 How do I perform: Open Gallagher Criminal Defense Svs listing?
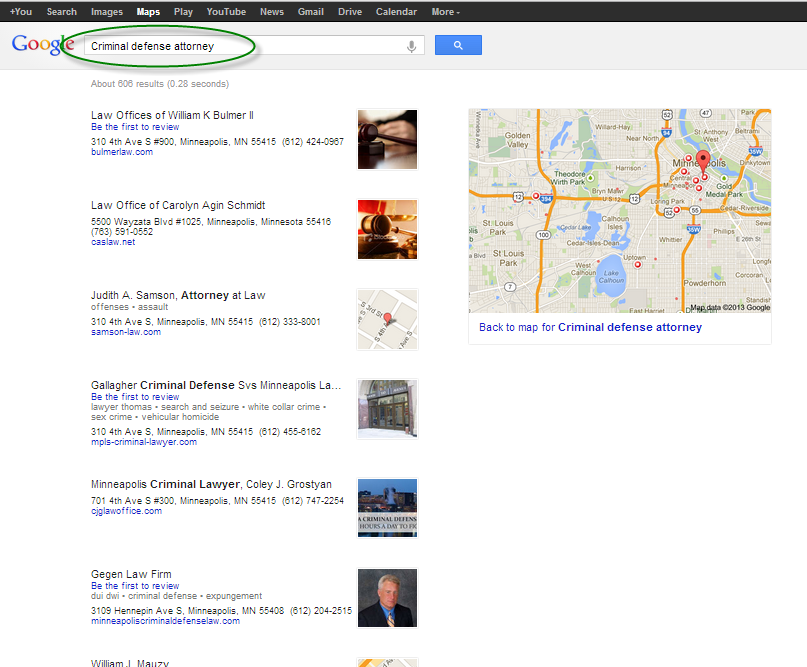point(216,385)
